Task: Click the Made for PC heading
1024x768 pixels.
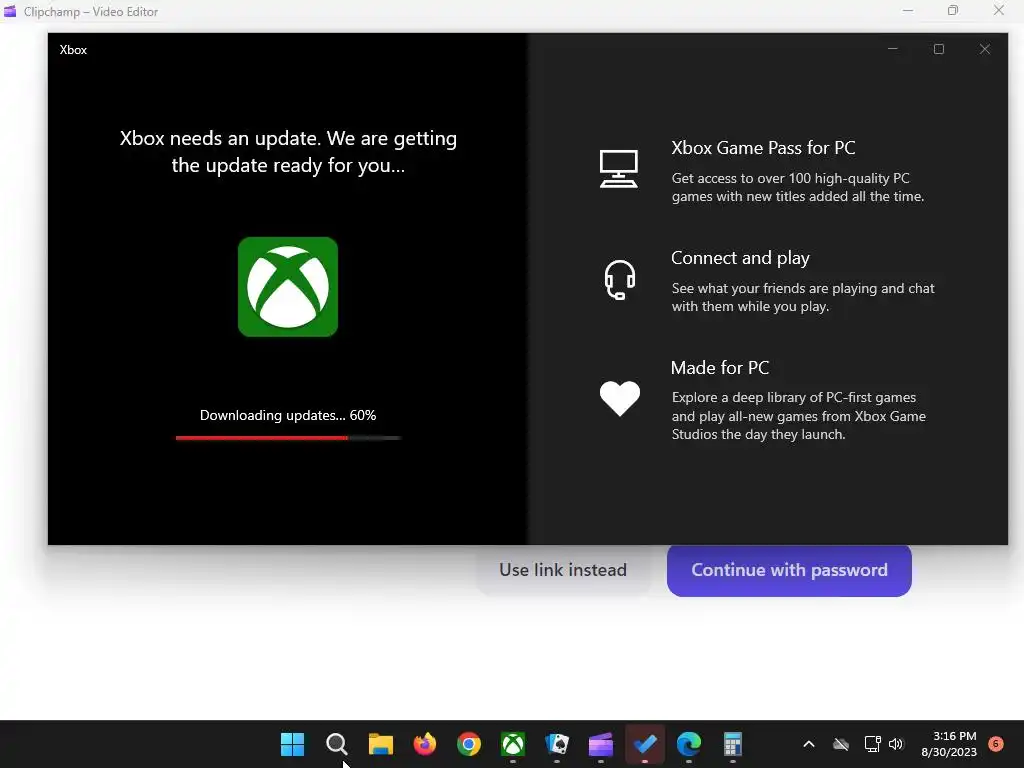Action: pyautogui.click(x=720, y=368)
